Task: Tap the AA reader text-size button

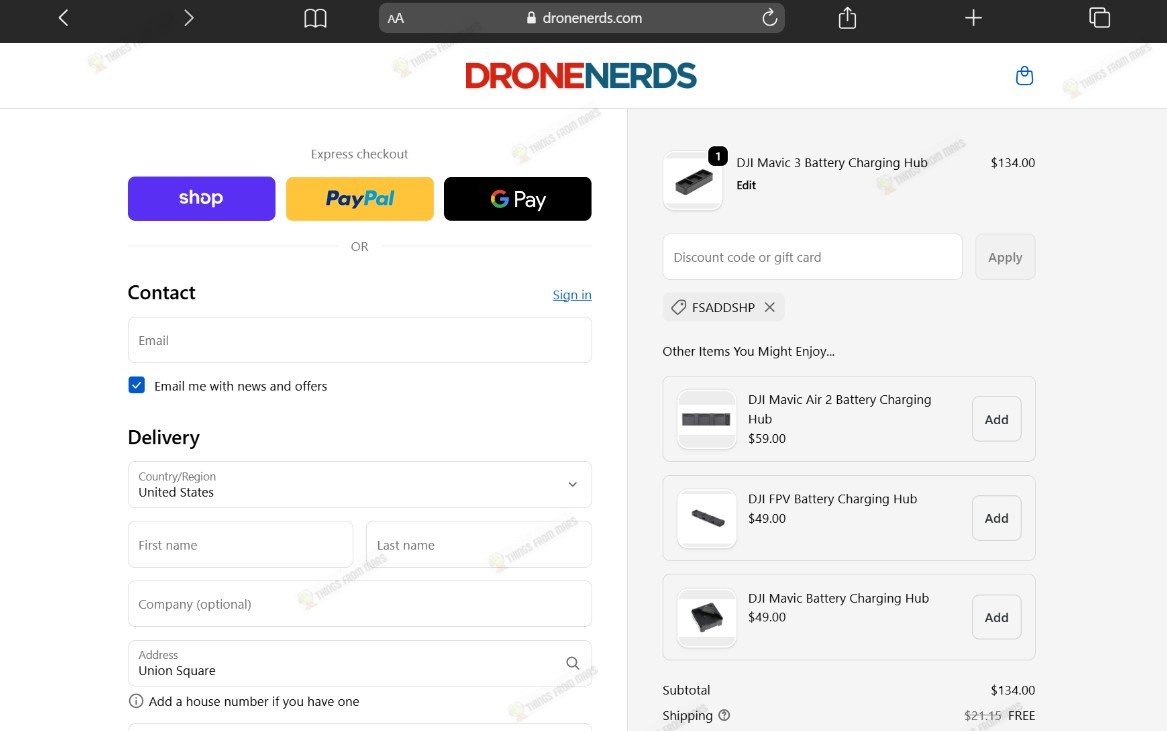Action: click(396, 19)
